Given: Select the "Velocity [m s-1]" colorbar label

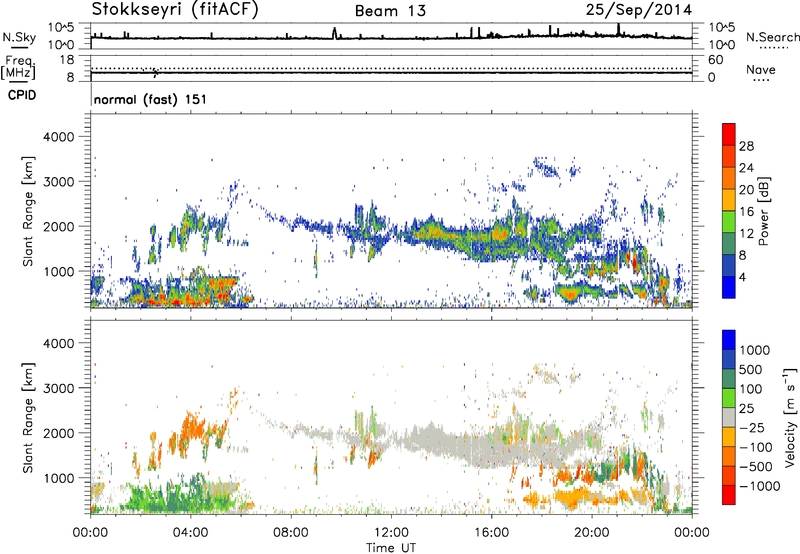Looking at the screenshot, I should pyautogui.click(x=790, y=417).
